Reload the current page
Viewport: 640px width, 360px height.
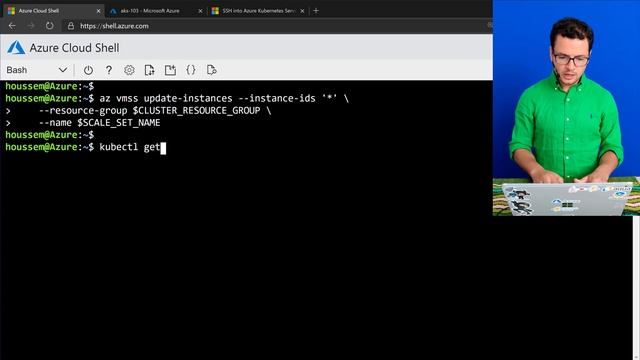49,26
